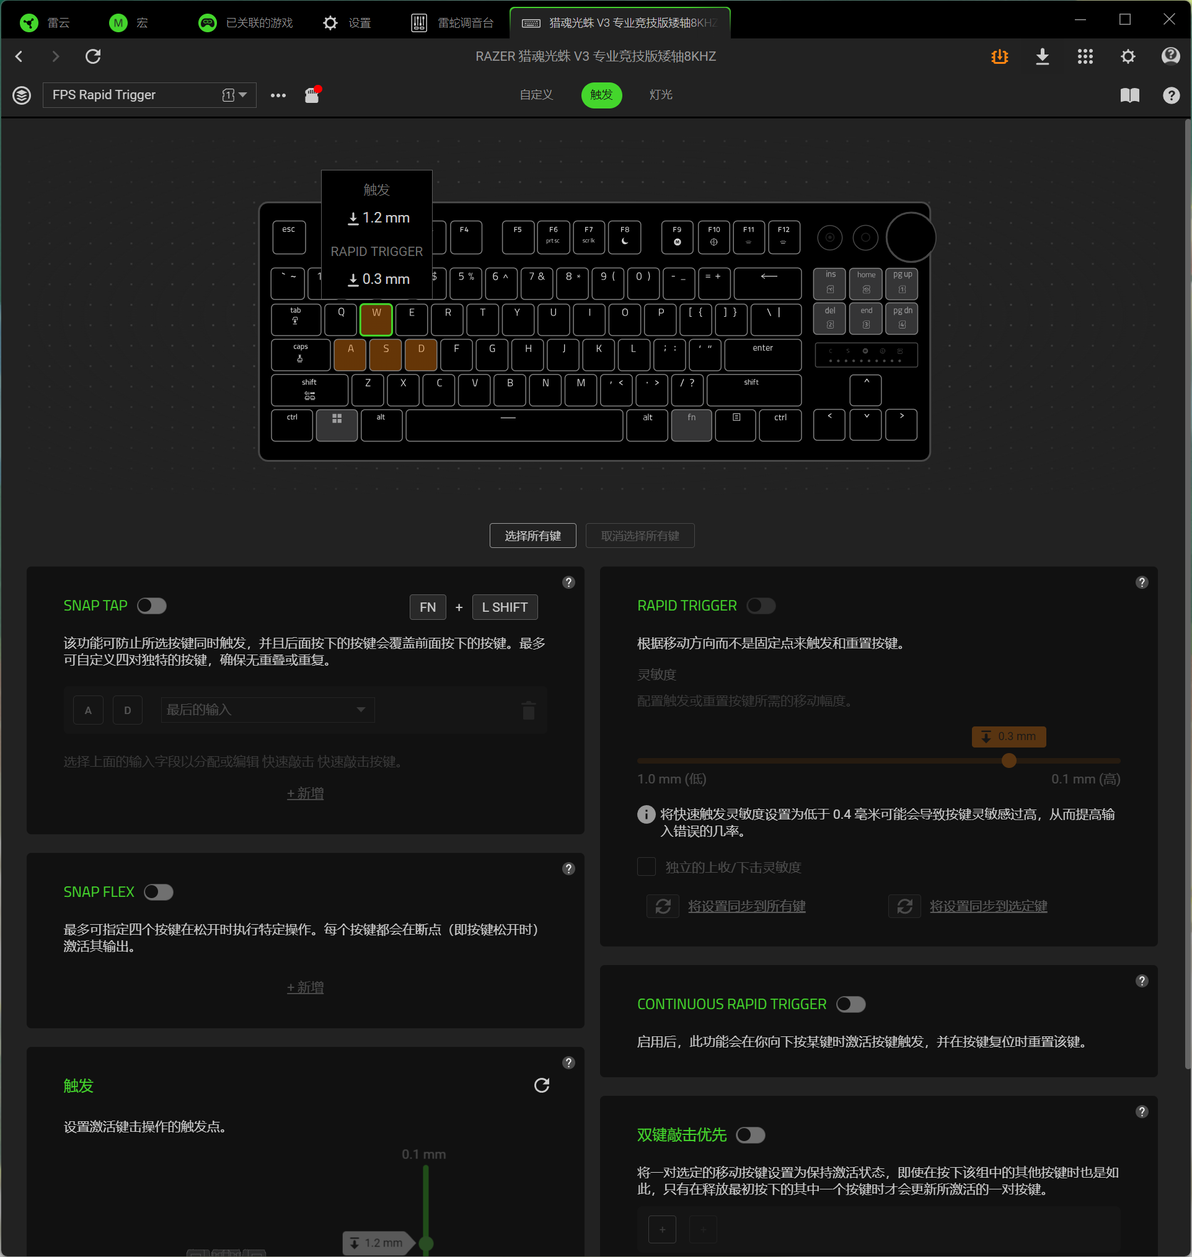Click the S key on the keyboard
Viewport: 1192px width, 1257px height.
coord(386,354)
